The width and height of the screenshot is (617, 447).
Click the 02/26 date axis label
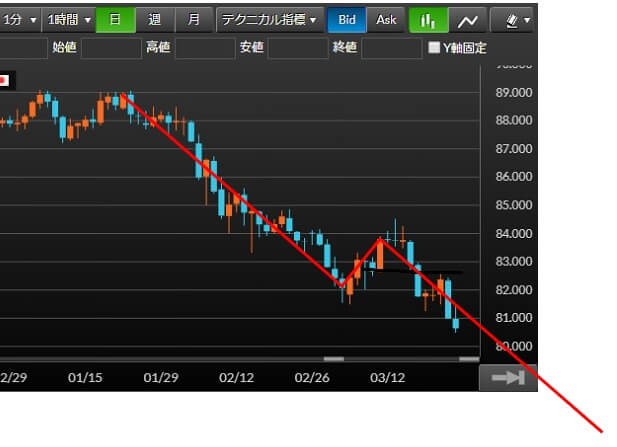(x=312, y=378)
